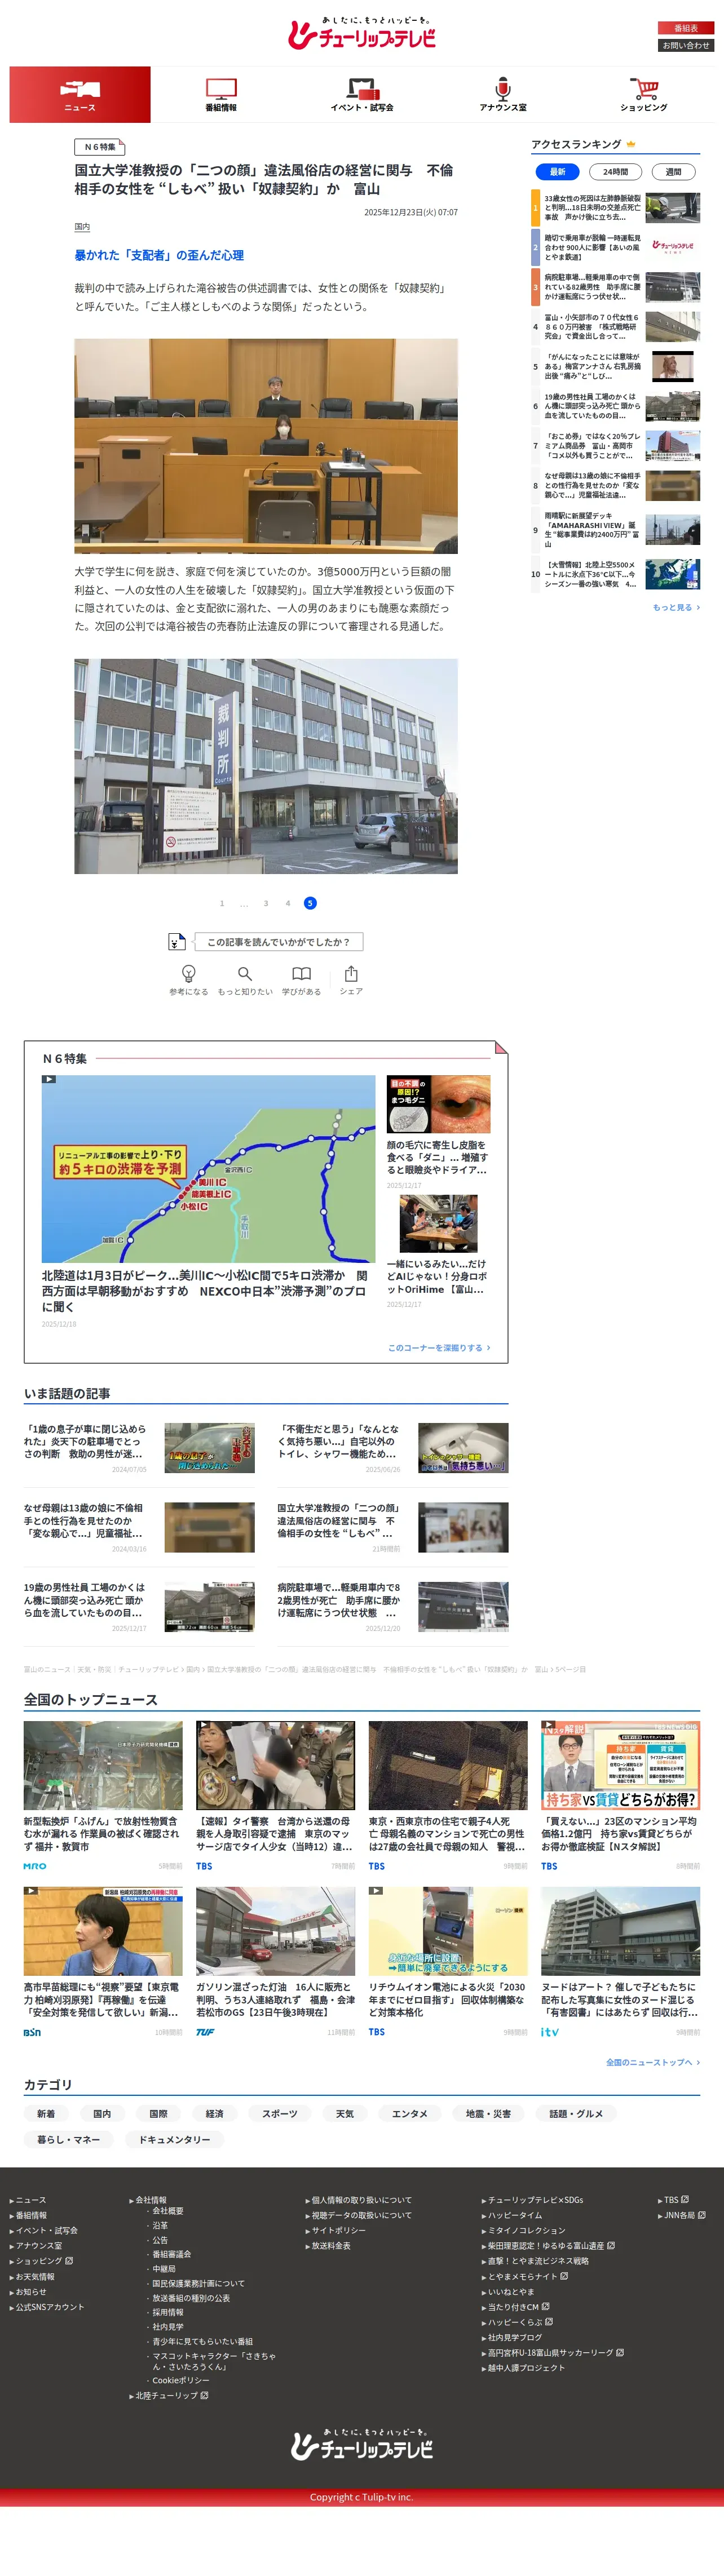Image resolution: width=724 pixels, height=2576 pixels.
Task: Open このコーナーを深掘りする link
Action: pyautogui.click(x=439, y=1347)
